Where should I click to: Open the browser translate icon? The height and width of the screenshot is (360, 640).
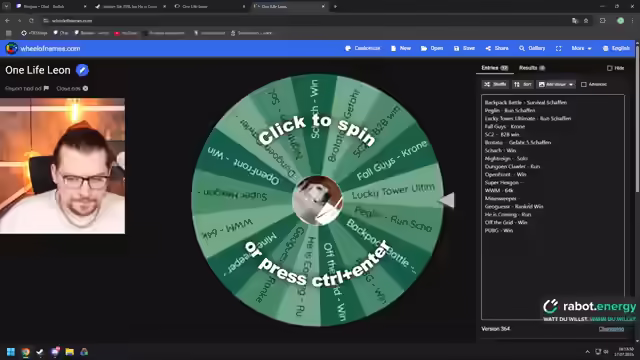coord(575,20)
